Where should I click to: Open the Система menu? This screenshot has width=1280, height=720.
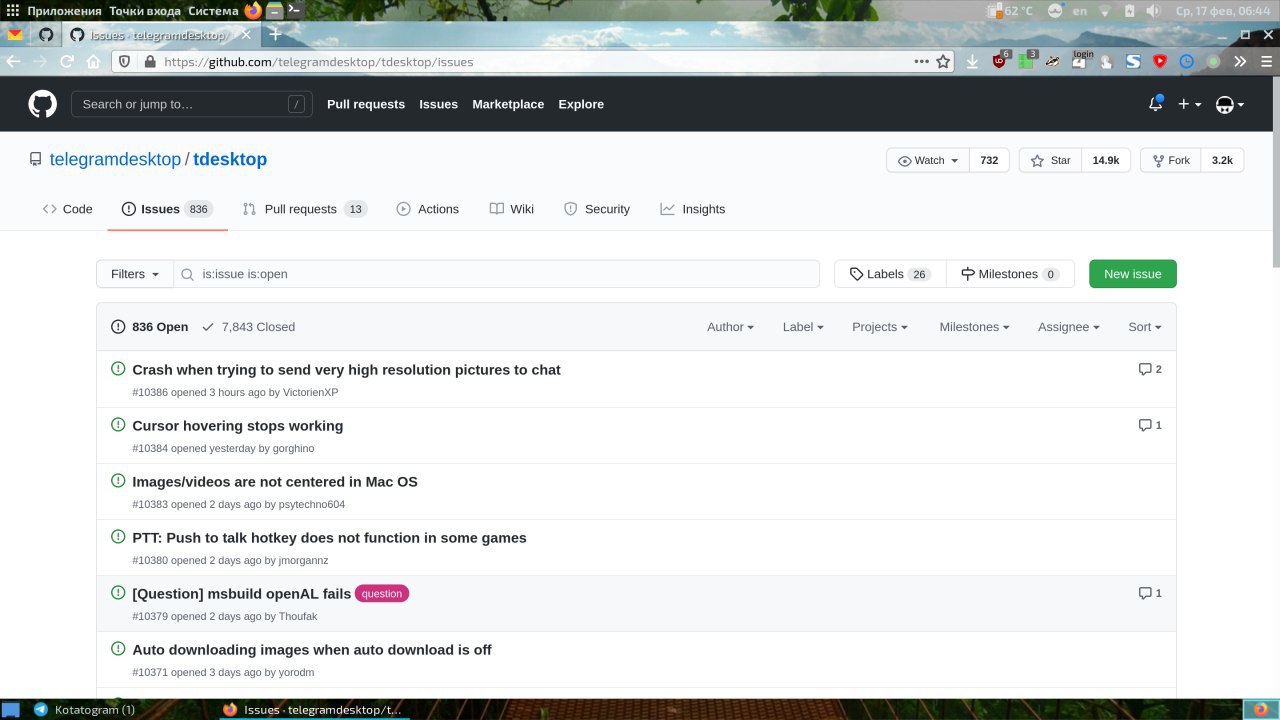(x=213, y=10)
